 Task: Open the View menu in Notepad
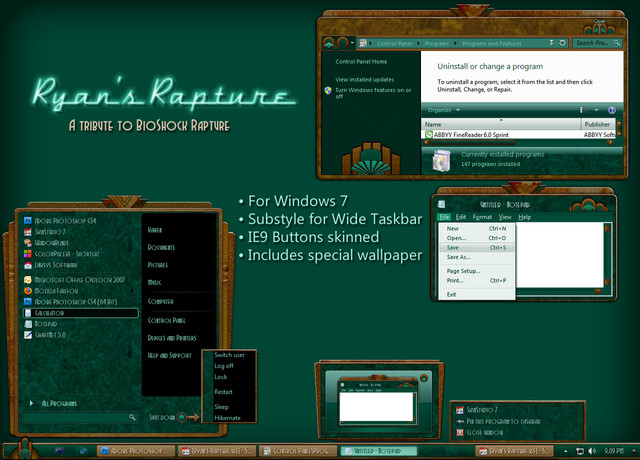tap(505, 217)
